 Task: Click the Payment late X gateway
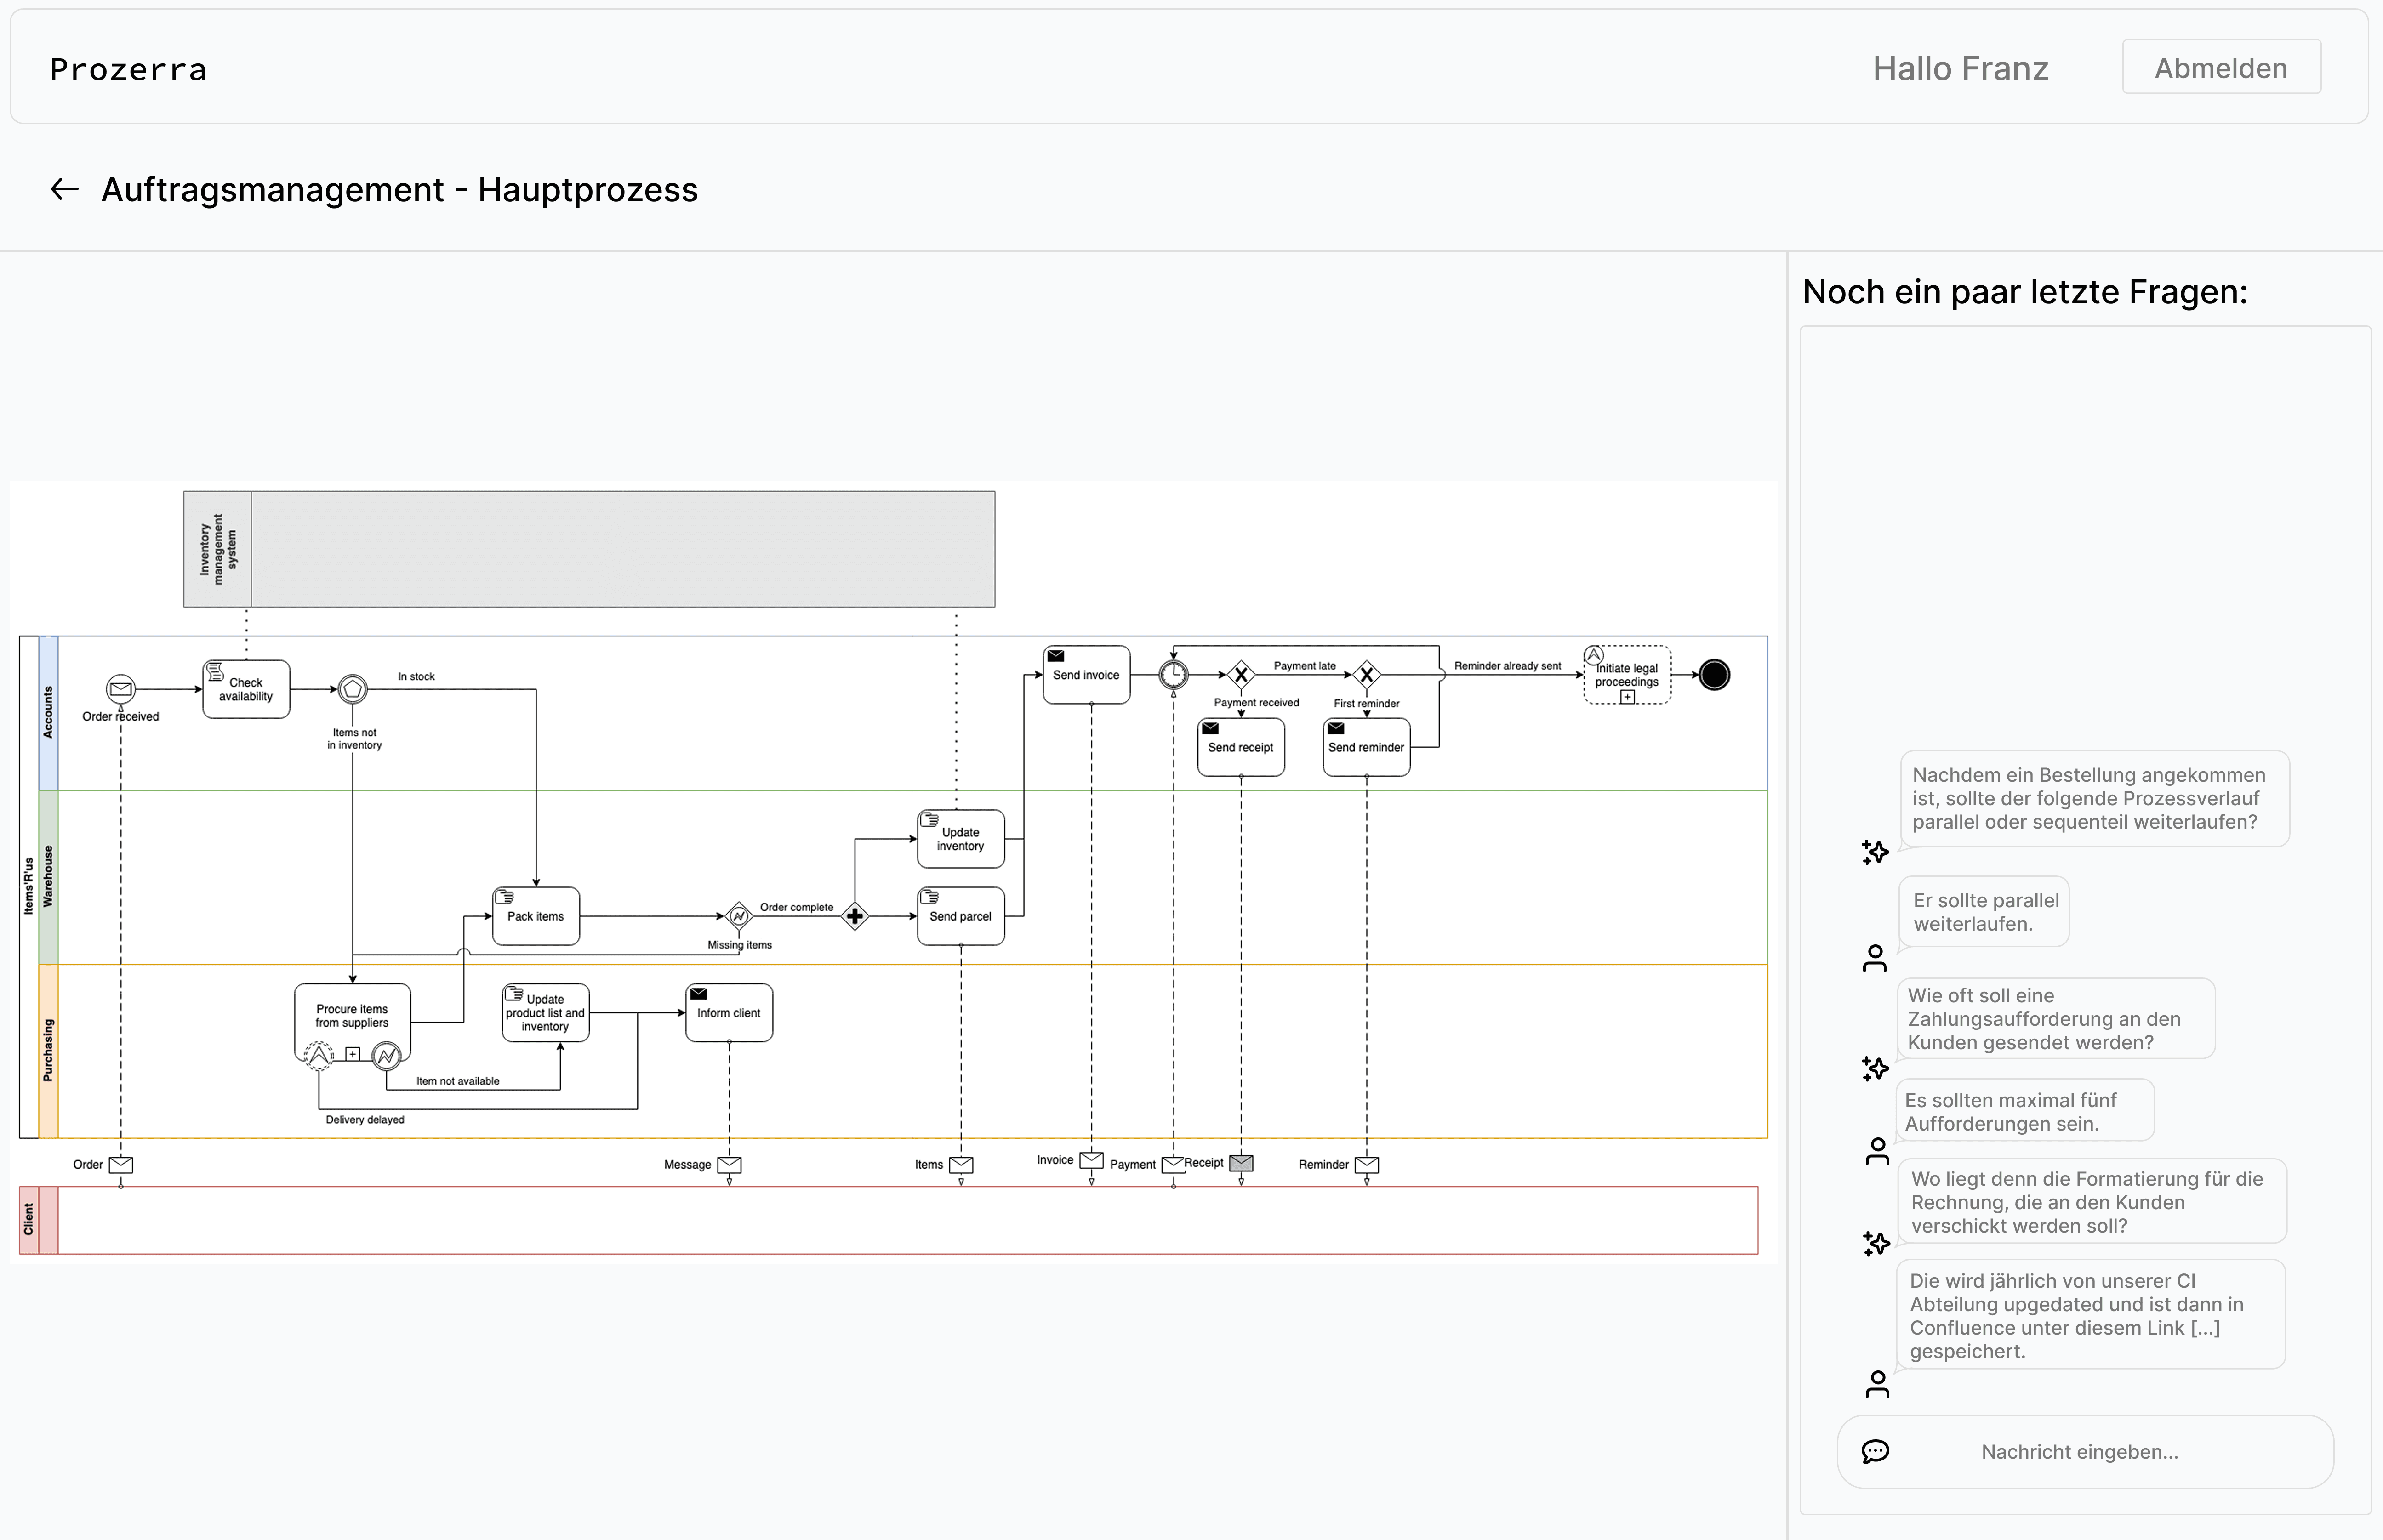pos(1241,675)
